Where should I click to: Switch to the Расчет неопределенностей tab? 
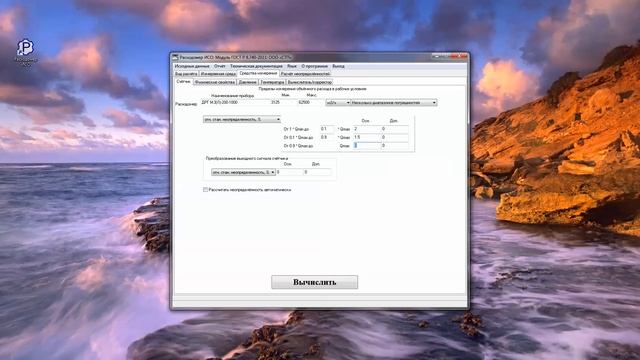tap(305, 74)
